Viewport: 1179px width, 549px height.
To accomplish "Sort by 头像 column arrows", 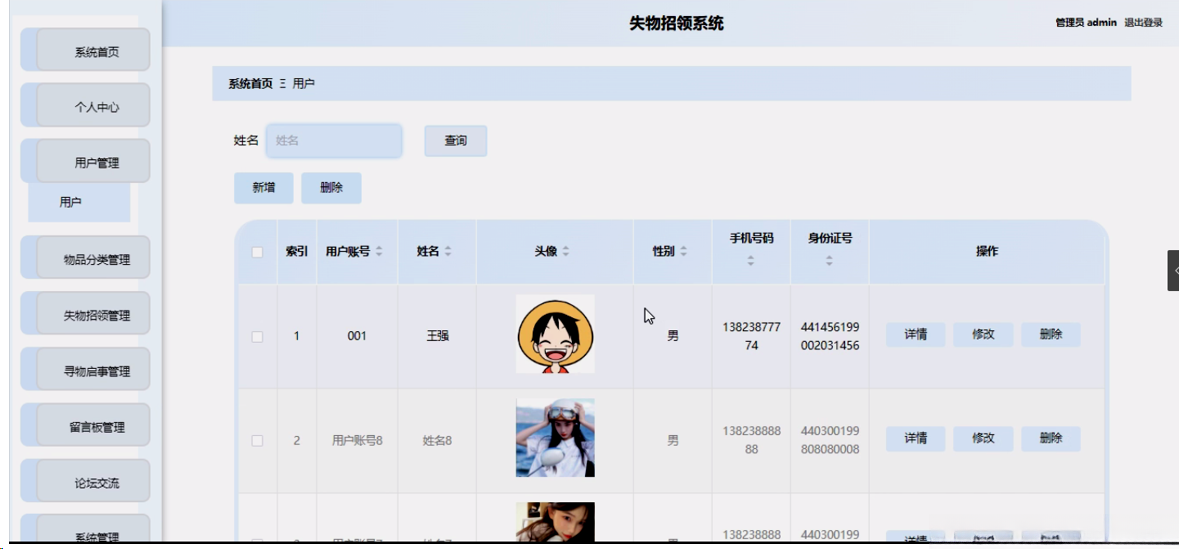I will click(x=565, y=252).
